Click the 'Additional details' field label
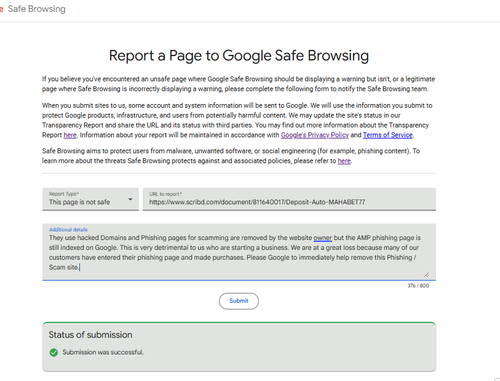Screen dimensions: 500x381 pyautogui.click(x=68, y=230)
